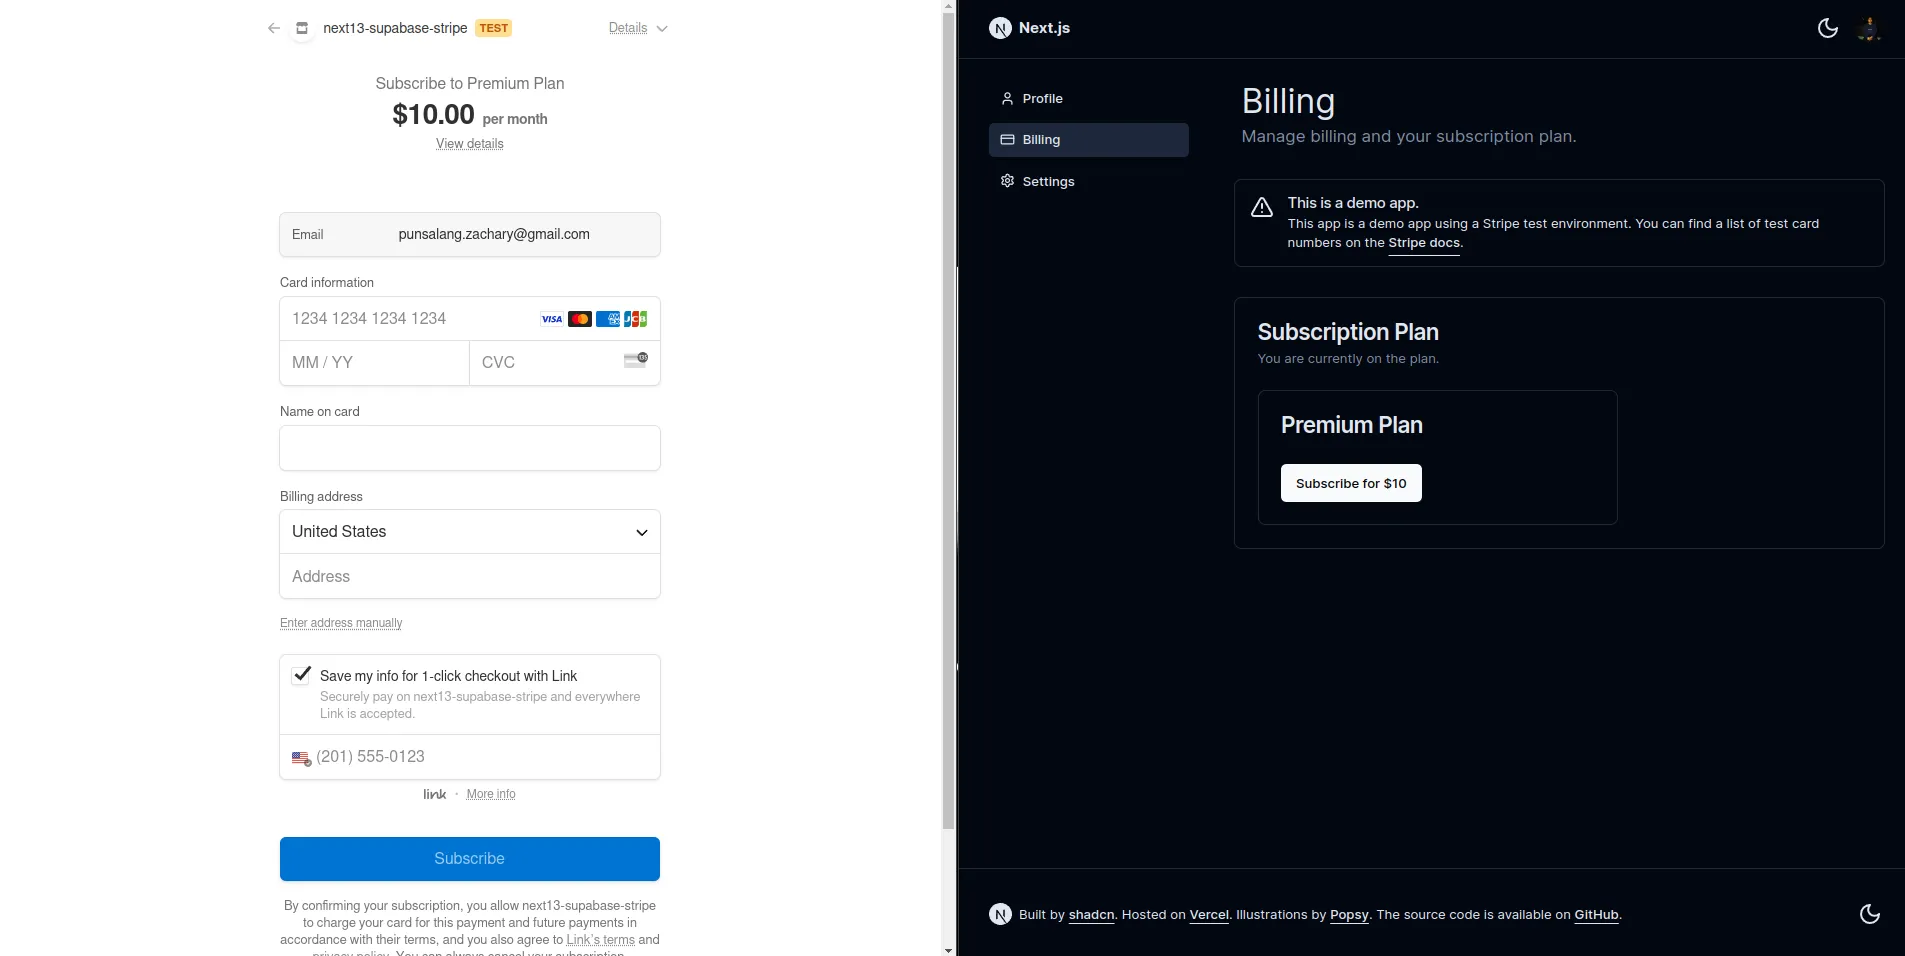Go to Settings in the sidebar
This screenshot has height=956, width=1905.
(x=1048, y=181)
